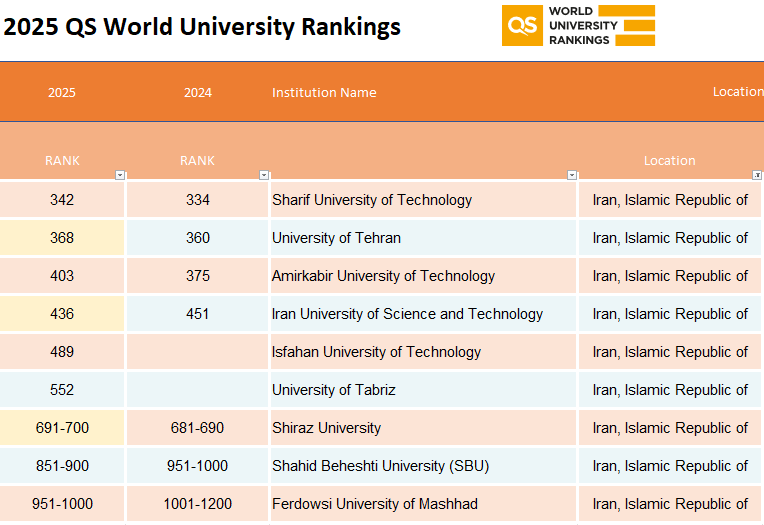Open the active Location filter button
Screen dimensions: 764x525
pos(757,175)
